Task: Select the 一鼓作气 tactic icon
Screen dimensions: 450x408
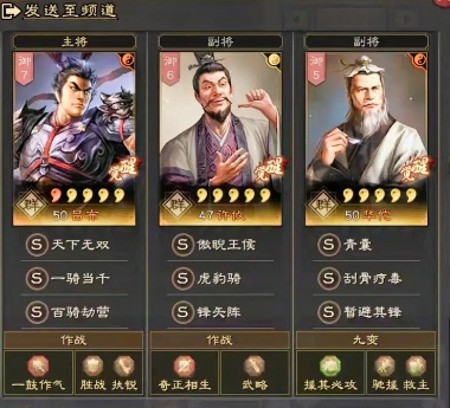Action: point(38,366)
